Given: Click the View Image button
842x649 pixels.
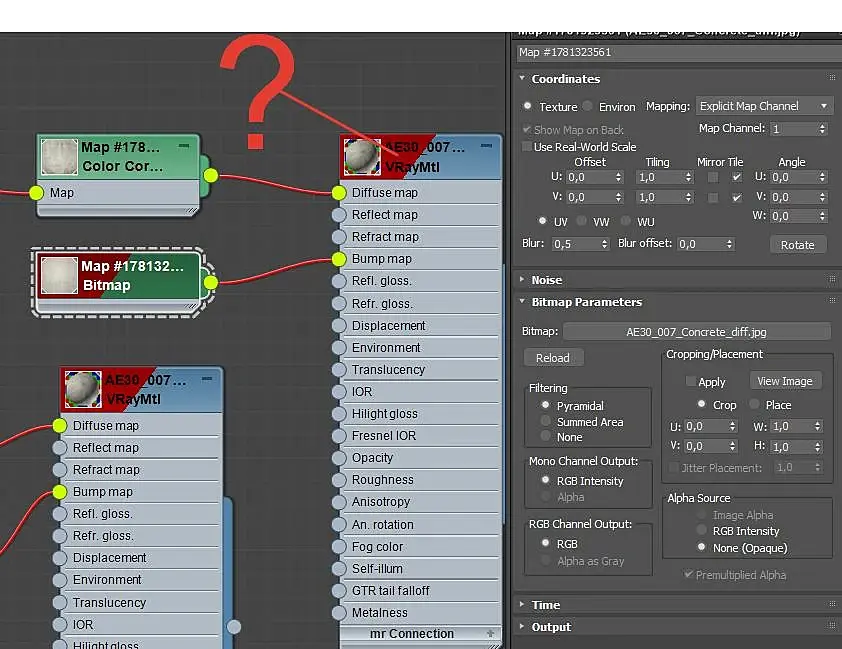Looking at the screenshot, I should pyautogui.click(x=785, y=381).
